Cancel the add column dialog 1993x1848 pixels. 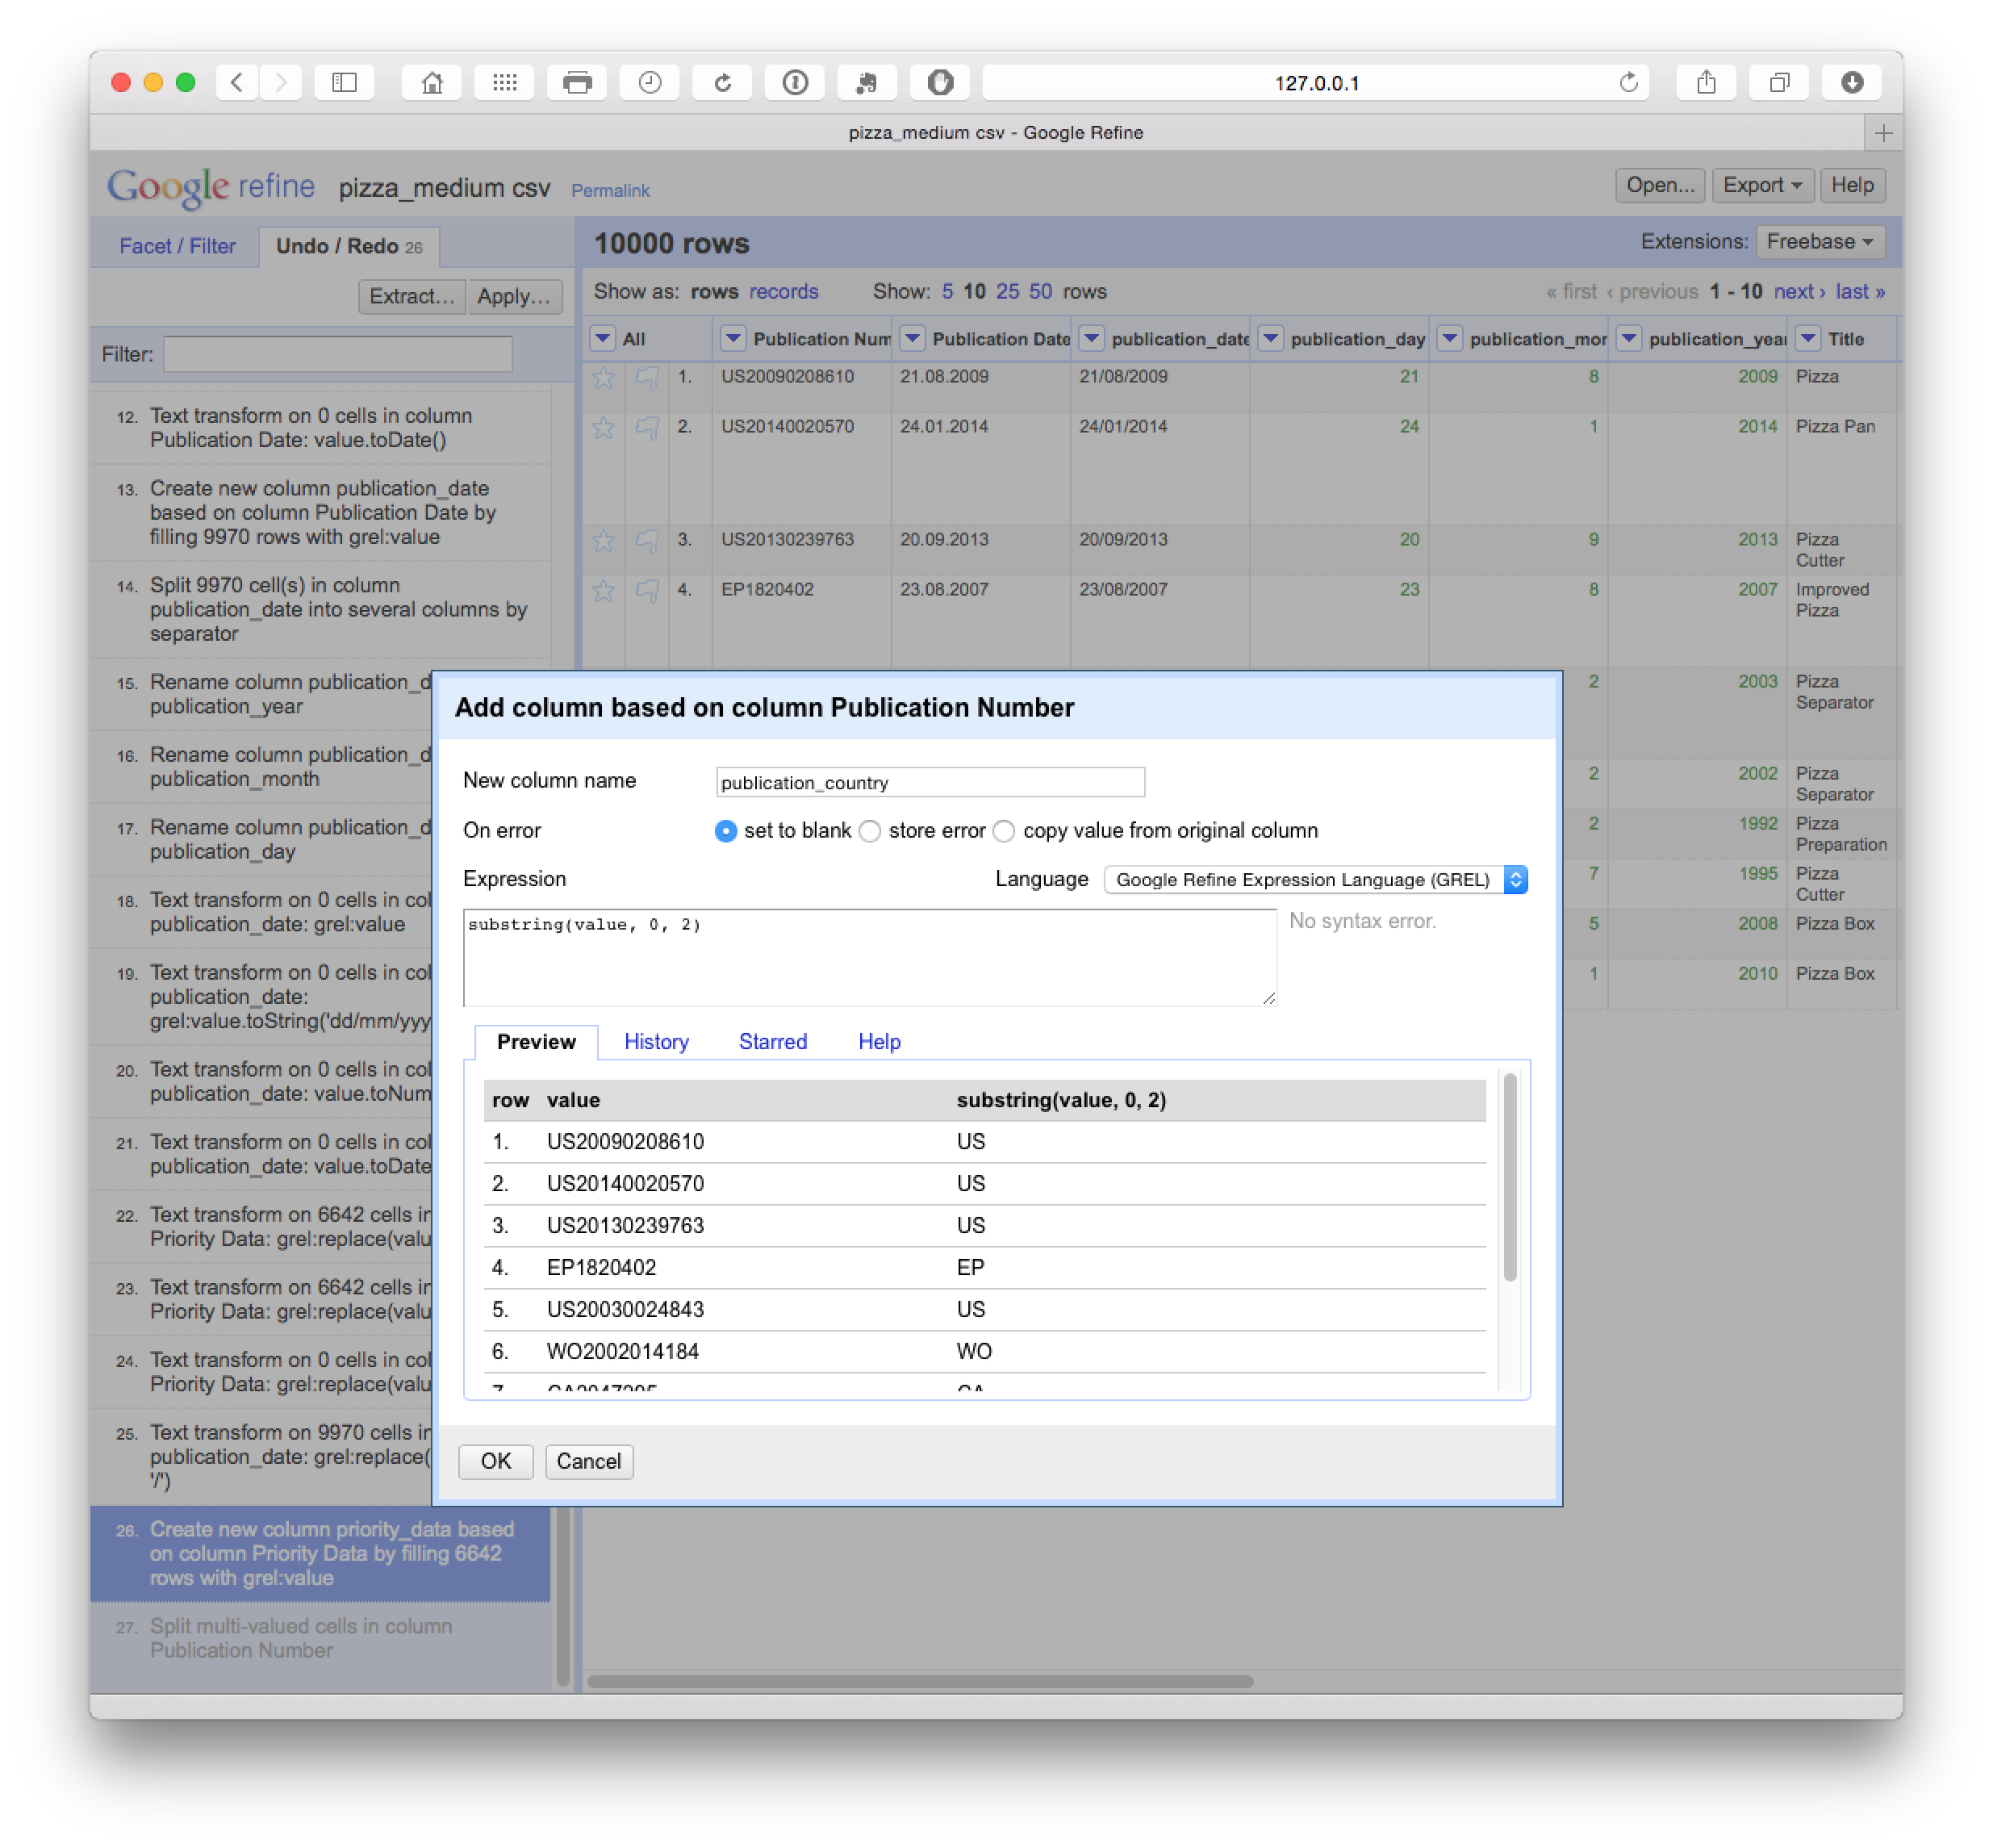click(588, 1461)
